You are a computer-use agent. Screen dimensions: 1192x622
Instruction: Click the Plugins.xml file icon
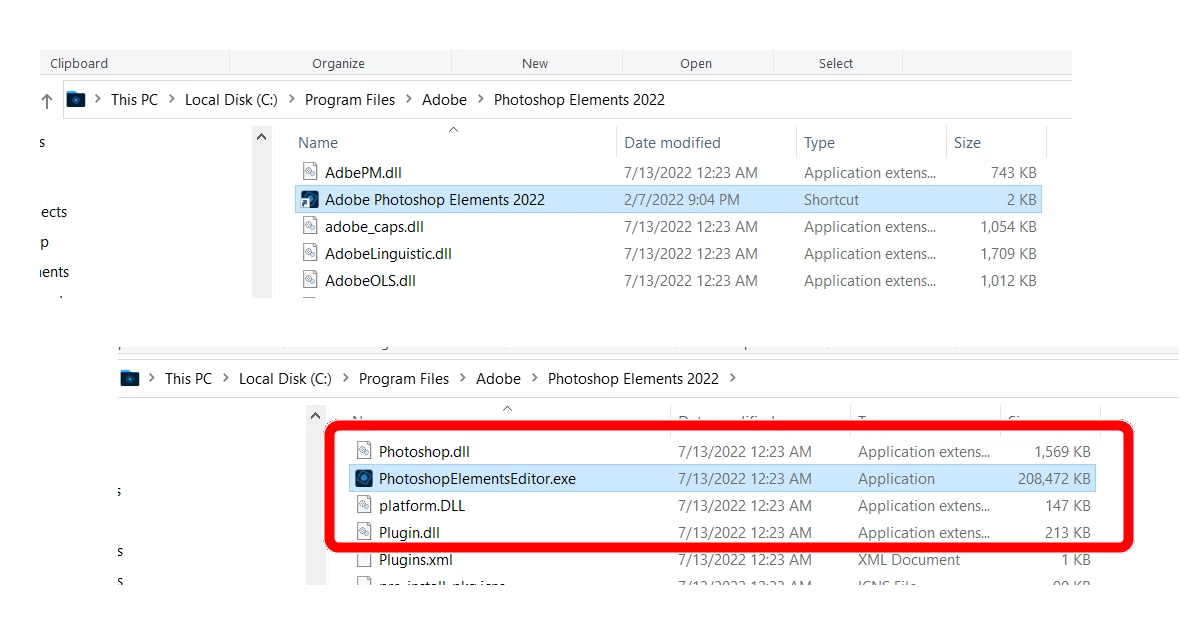pyautogui.click(x=364, y=560)
